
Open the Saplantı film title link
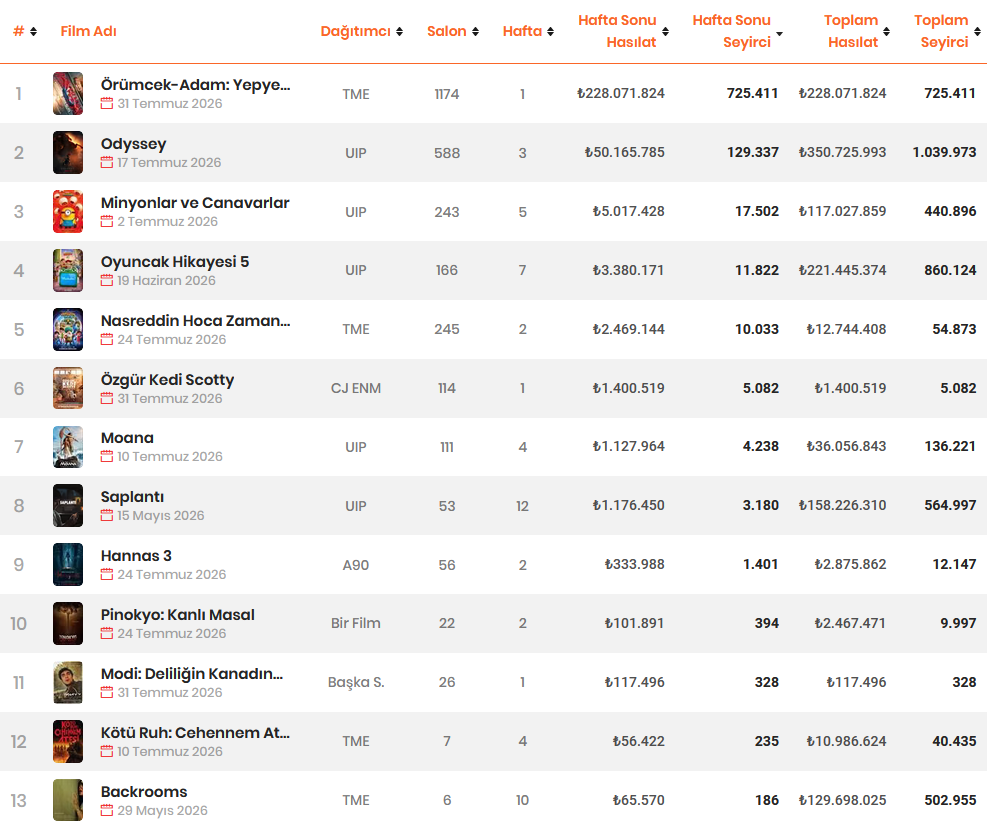point(132,497)
